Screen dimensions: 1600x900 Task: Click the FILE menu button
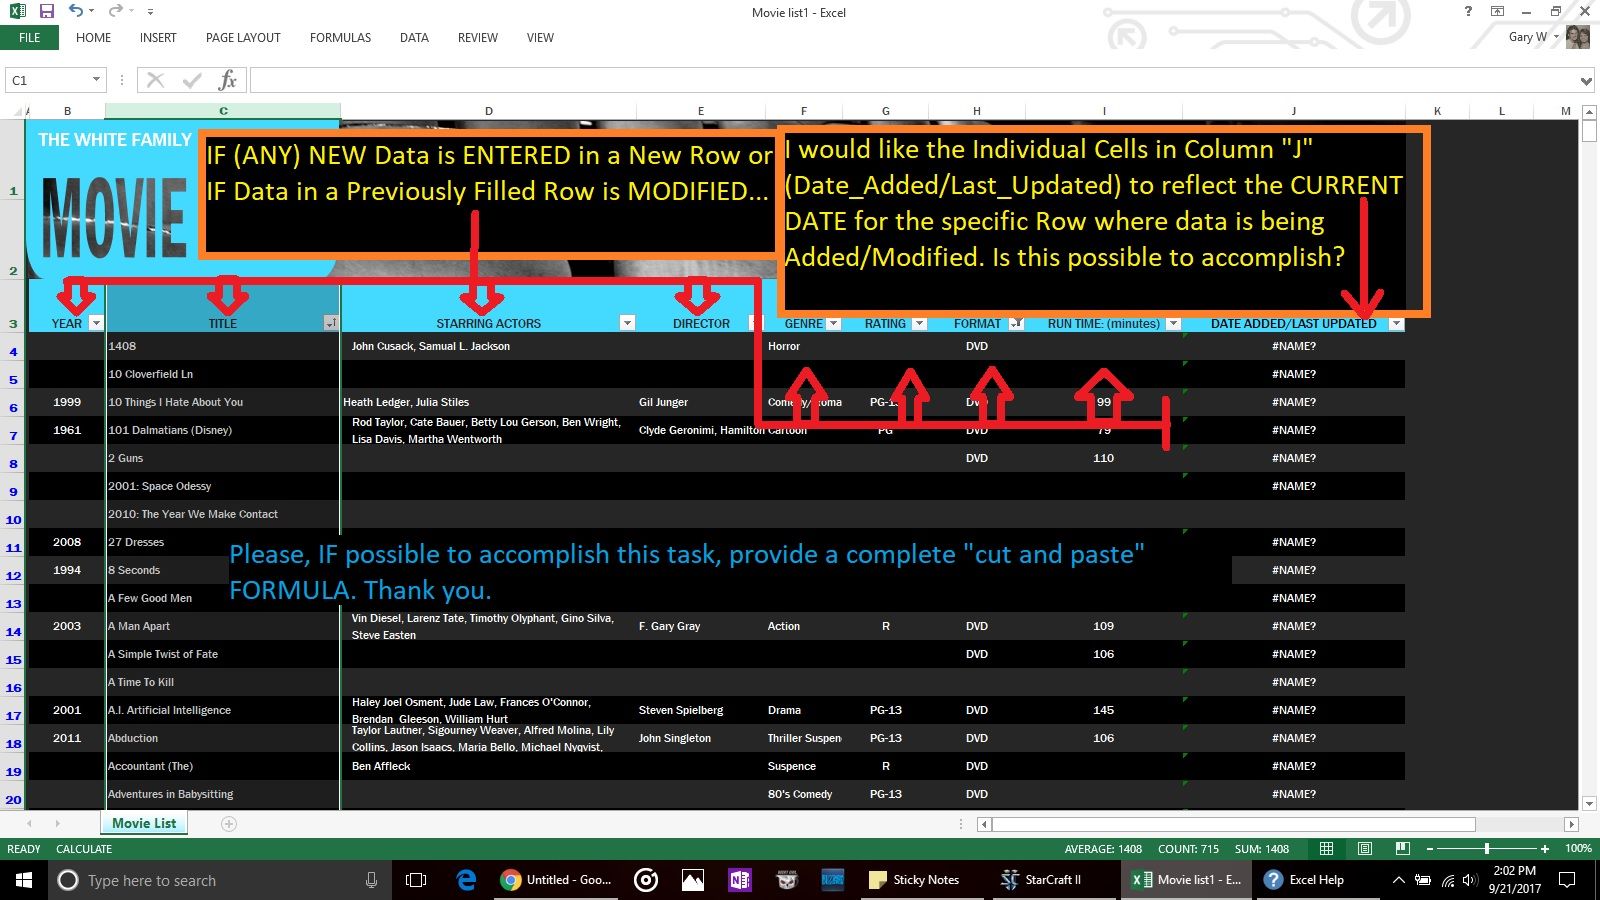coord(29,37)
